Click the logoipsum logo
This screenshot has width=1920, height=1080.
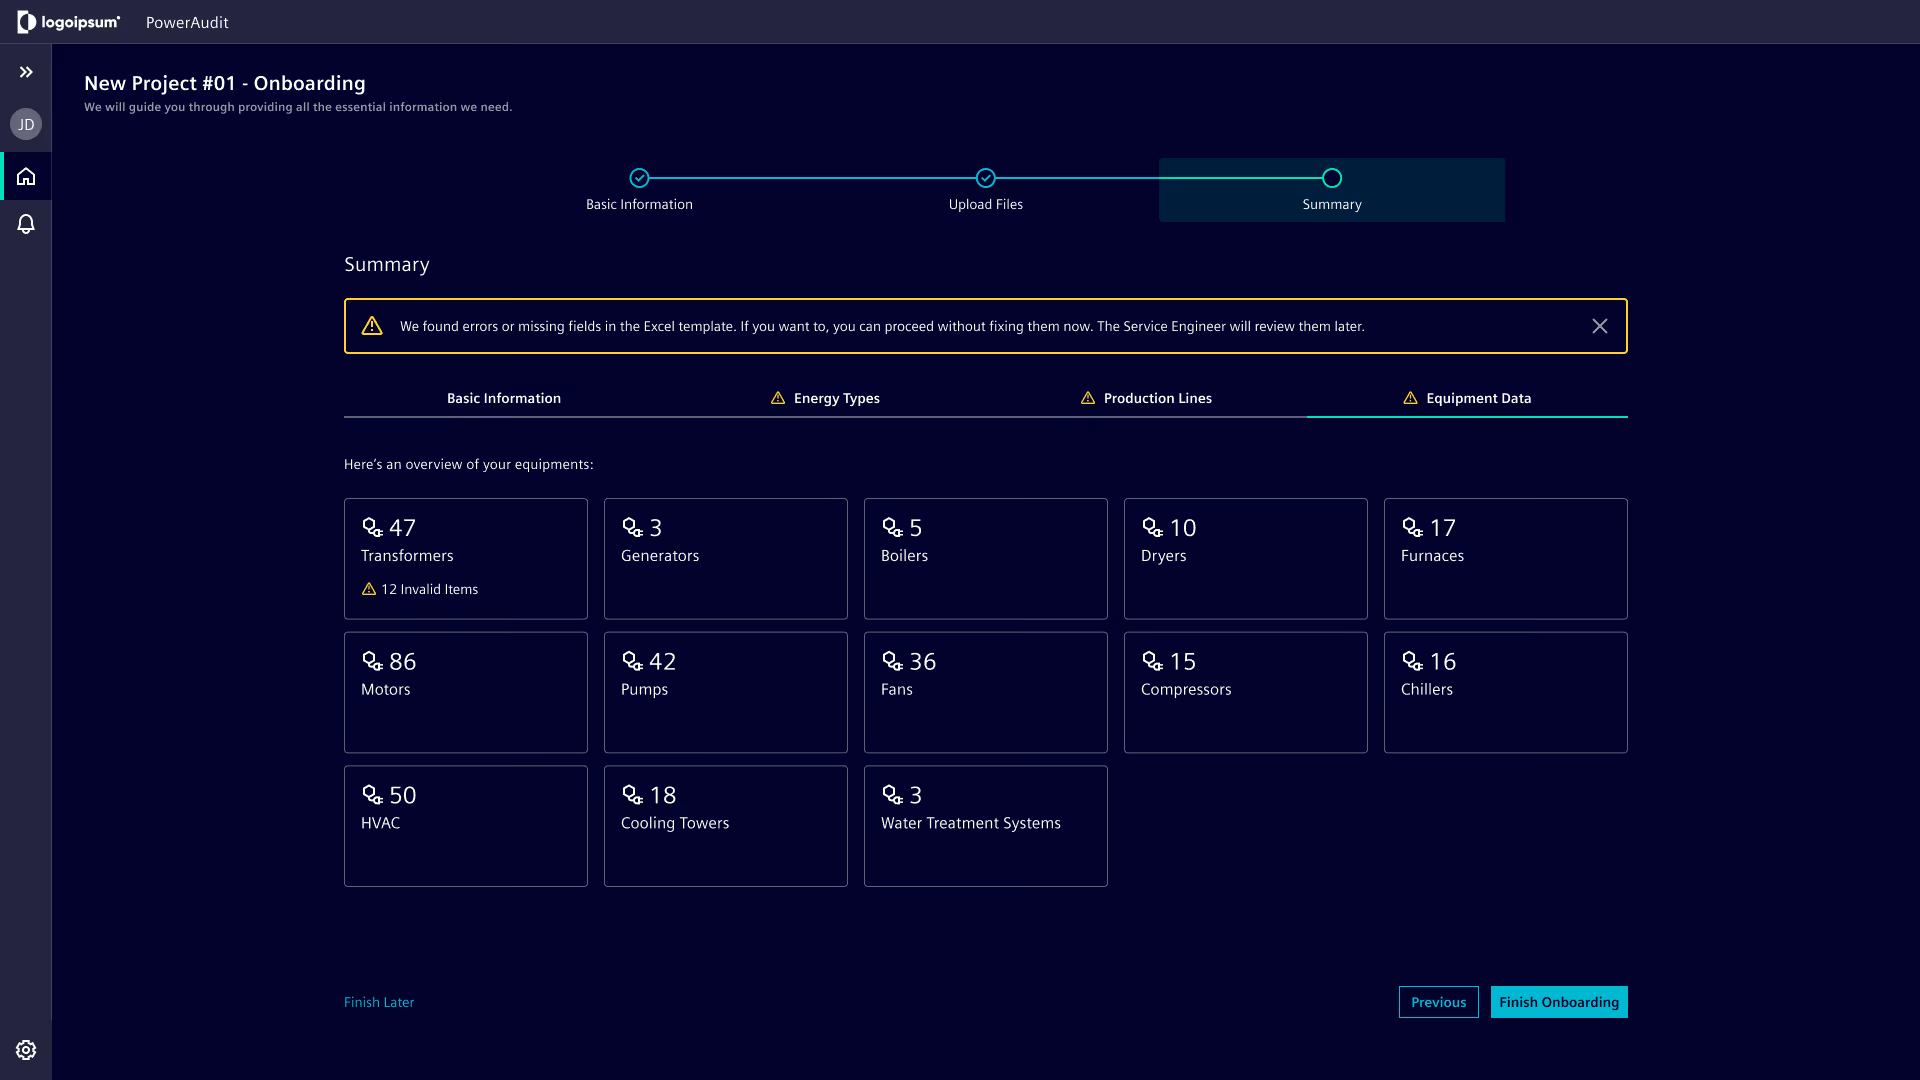coord(68,22)
